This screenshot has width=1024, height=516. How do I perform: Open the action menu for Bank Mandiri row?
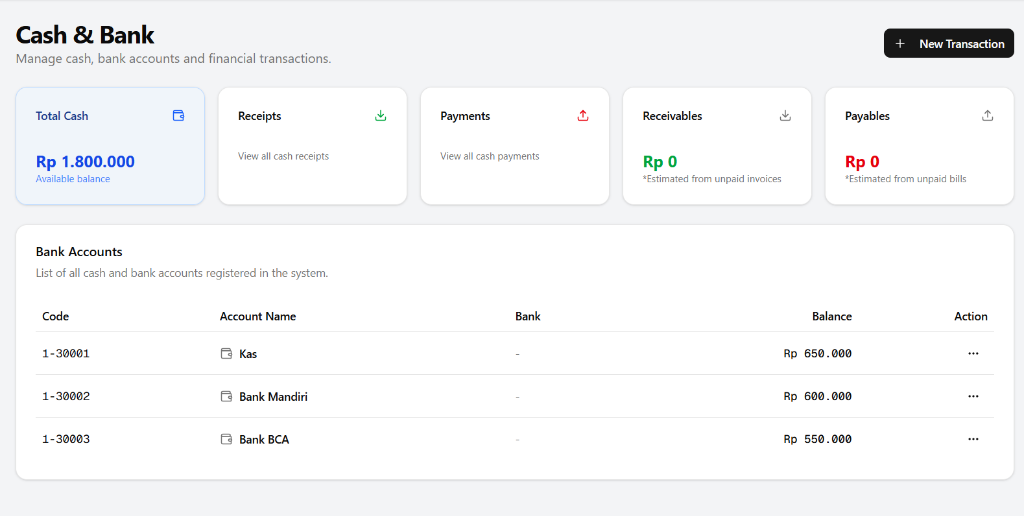(973, 396)
